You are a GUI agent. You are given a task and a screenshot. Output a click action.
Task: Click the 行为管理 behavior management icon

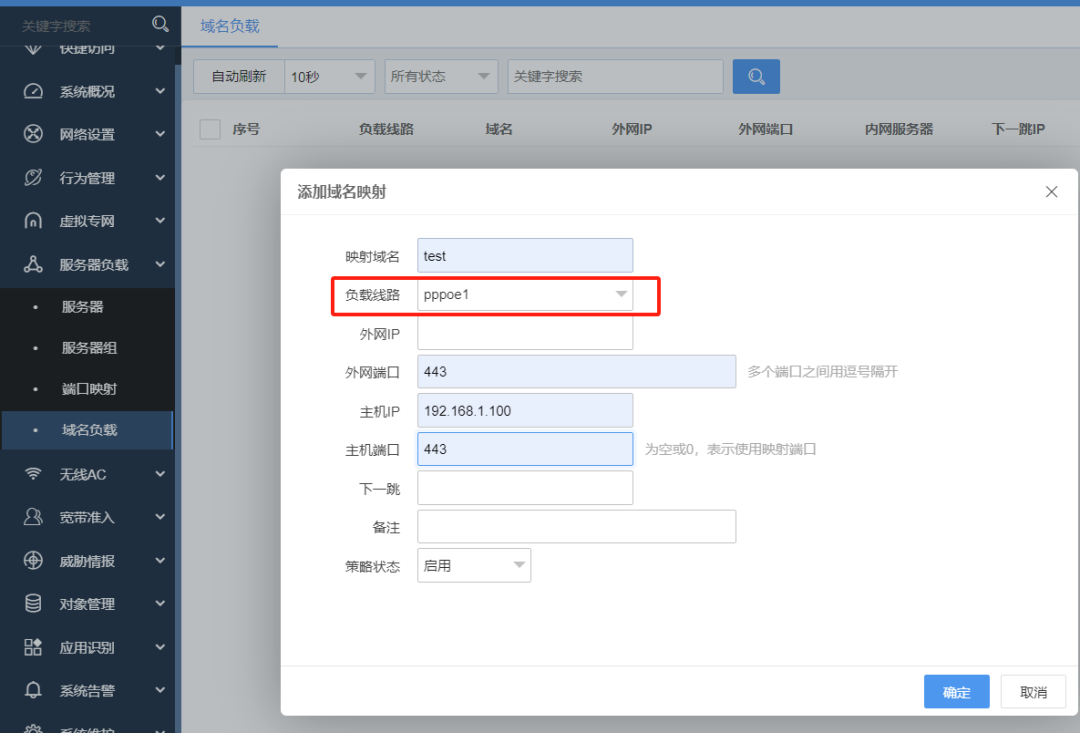[24, 177]
